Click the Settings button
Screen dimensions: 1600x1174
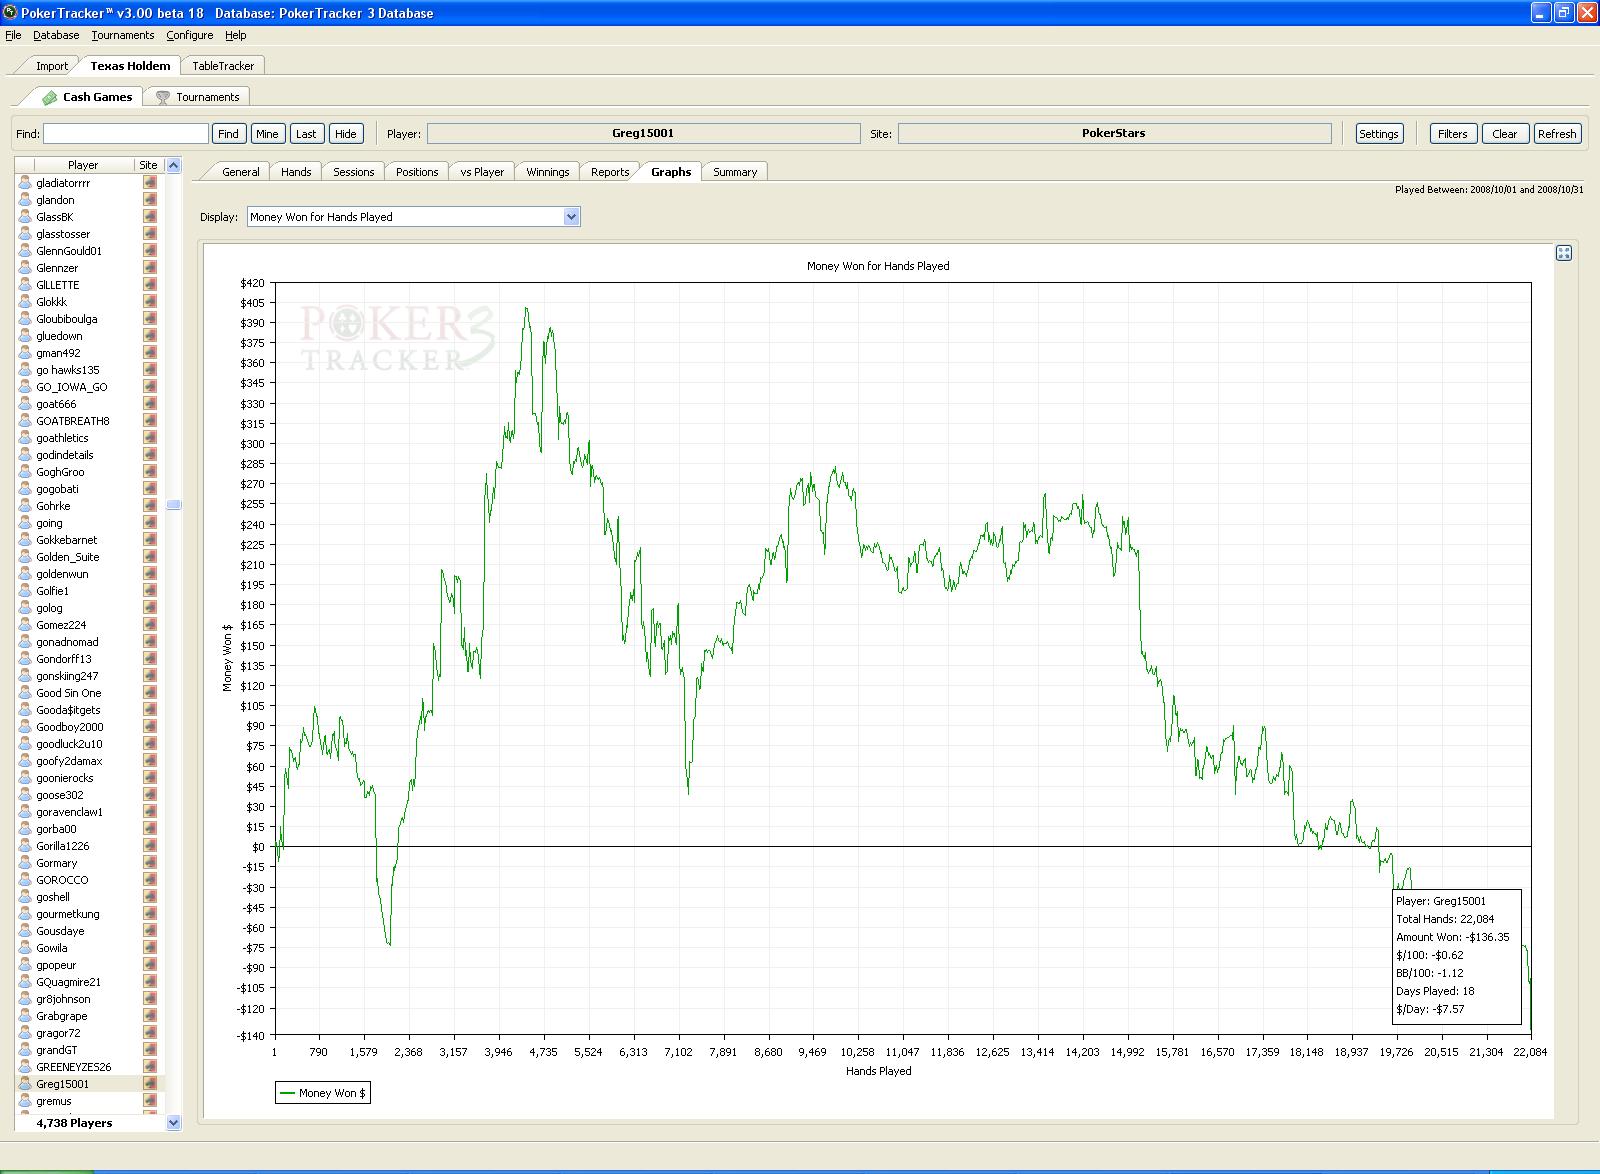[1378, 134]
